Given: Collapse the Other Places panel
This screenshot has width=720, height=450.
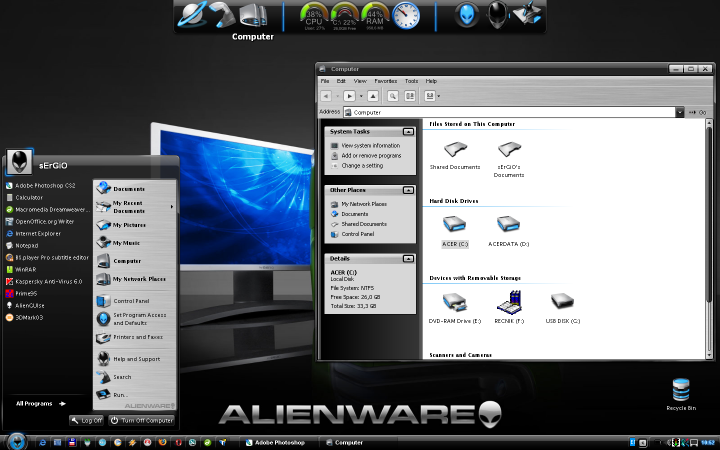Looking at the screenshot, I should click(408, 190).
